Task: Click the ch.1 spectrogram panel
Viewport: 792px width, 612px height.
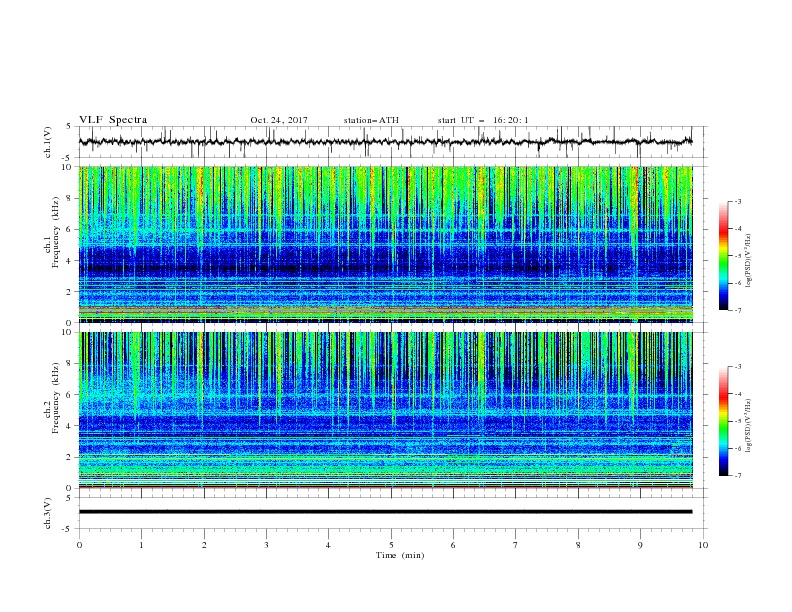Action: (x=385, y=244)
